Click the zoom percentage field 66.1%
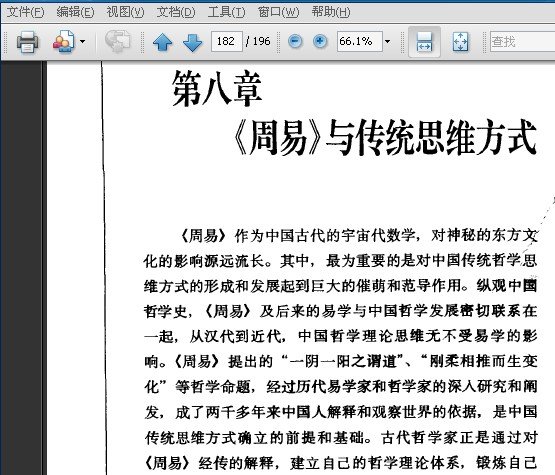 click(x=360, y=41)
